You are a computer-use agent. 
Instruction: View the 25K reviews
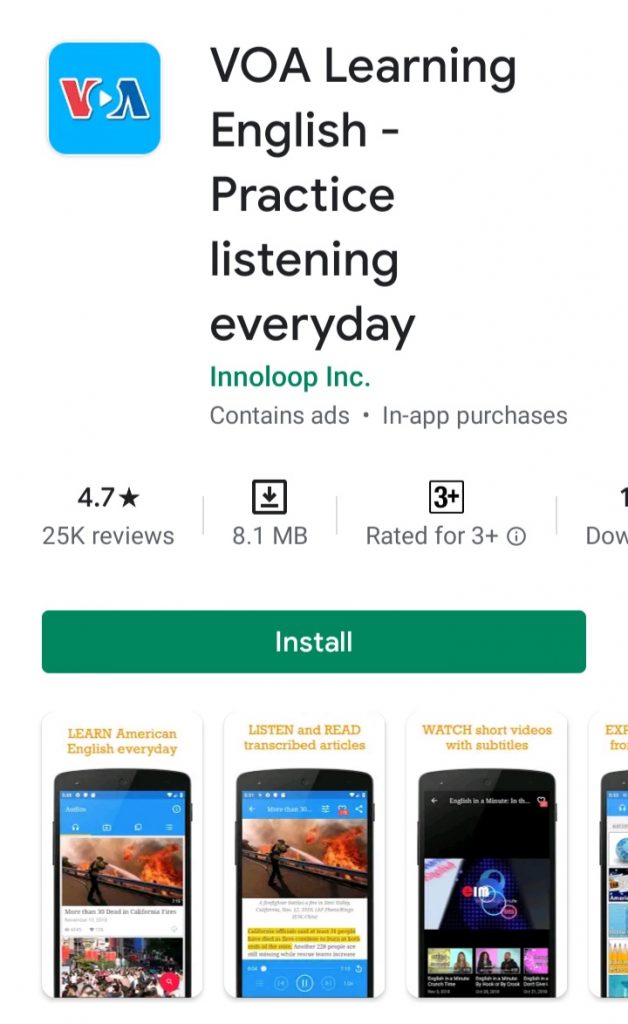[x=108, y=536]
